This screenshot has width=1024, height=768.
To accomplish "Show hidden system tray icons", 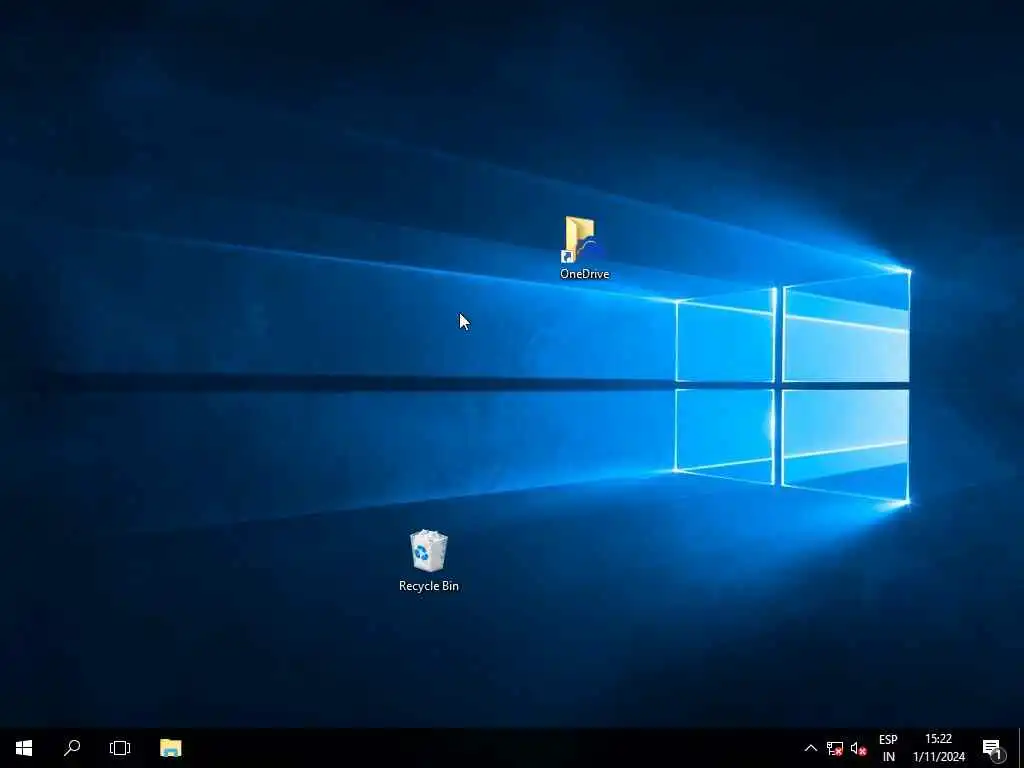I will (x=810, y=748).
